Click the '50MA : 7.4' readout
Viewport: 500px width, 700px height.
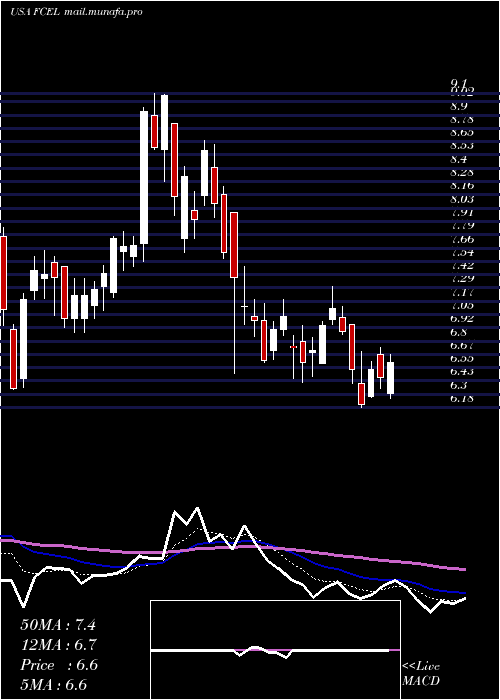(58, 625)
